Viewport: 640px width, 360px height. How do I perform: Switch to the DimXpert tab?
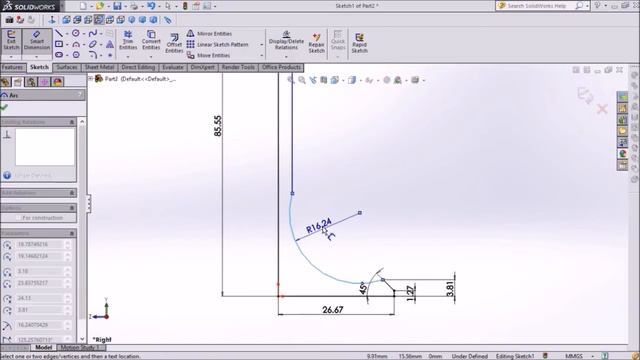(202, 67)
